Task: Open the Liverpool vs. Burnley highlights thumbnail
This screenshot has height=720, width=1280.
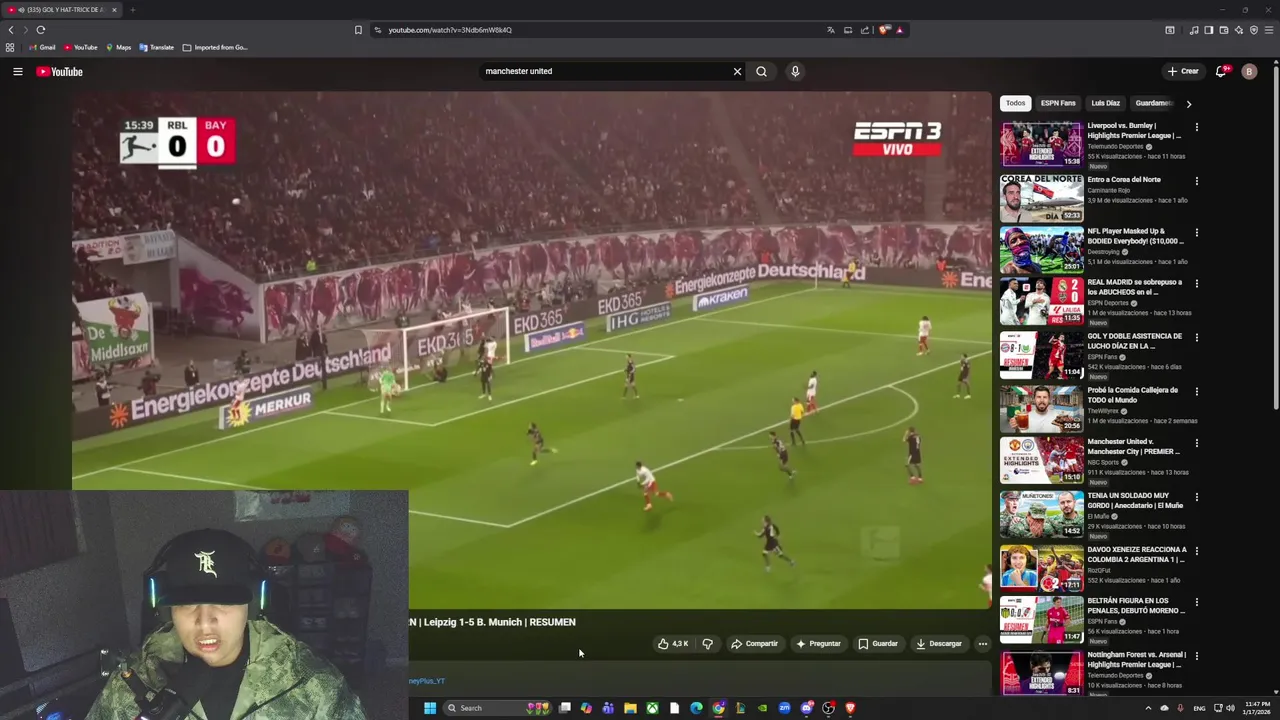Action: [x=1041, y=144]
